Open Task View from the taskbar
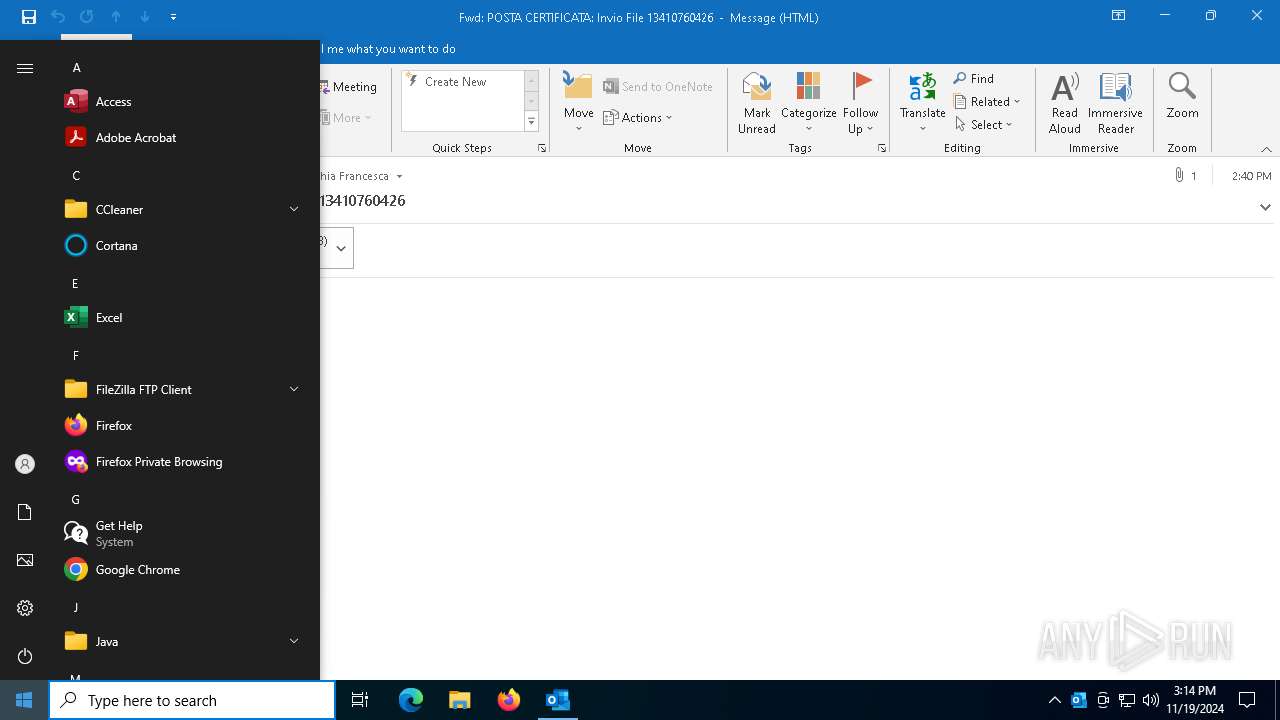 [360, 700]
